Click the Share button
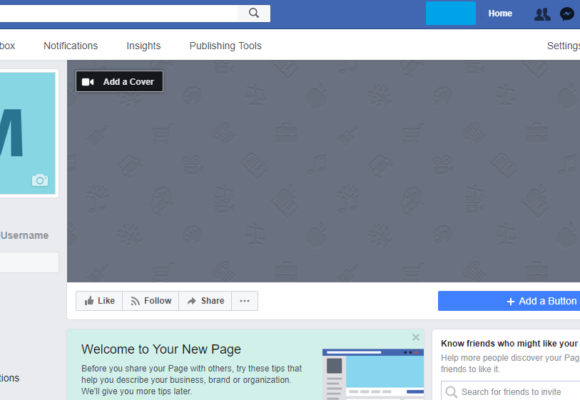The width and height of the screenshot is (580, 400). point(205,301)
